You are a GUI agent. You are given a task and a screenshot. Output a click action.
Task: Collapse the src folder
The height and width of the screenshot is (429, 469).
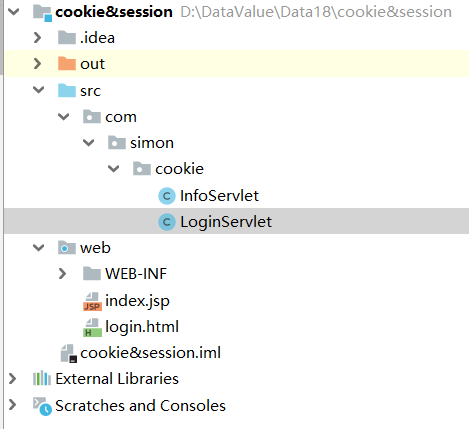(39, 90)
